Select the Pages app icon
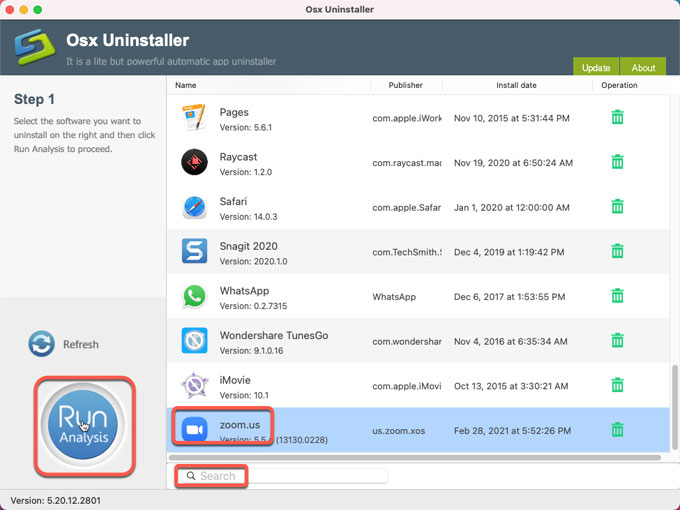Image resolution: width=680 pixels, height=510 pixels. pos(194,117)
